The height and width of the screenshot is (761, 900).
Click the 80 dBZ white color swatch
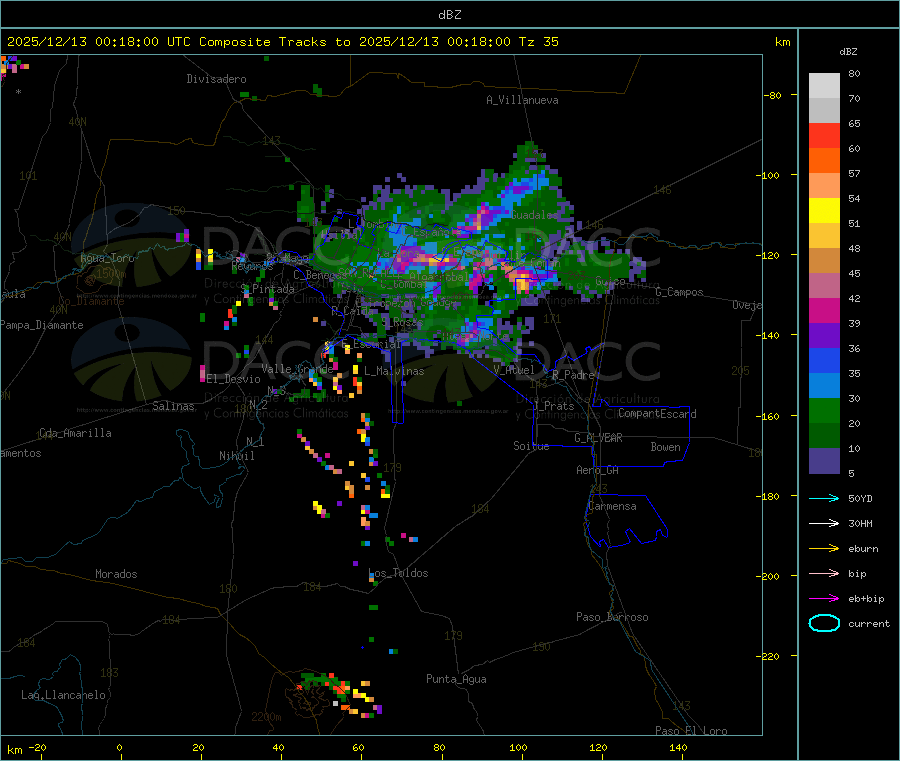coord(824,86)
